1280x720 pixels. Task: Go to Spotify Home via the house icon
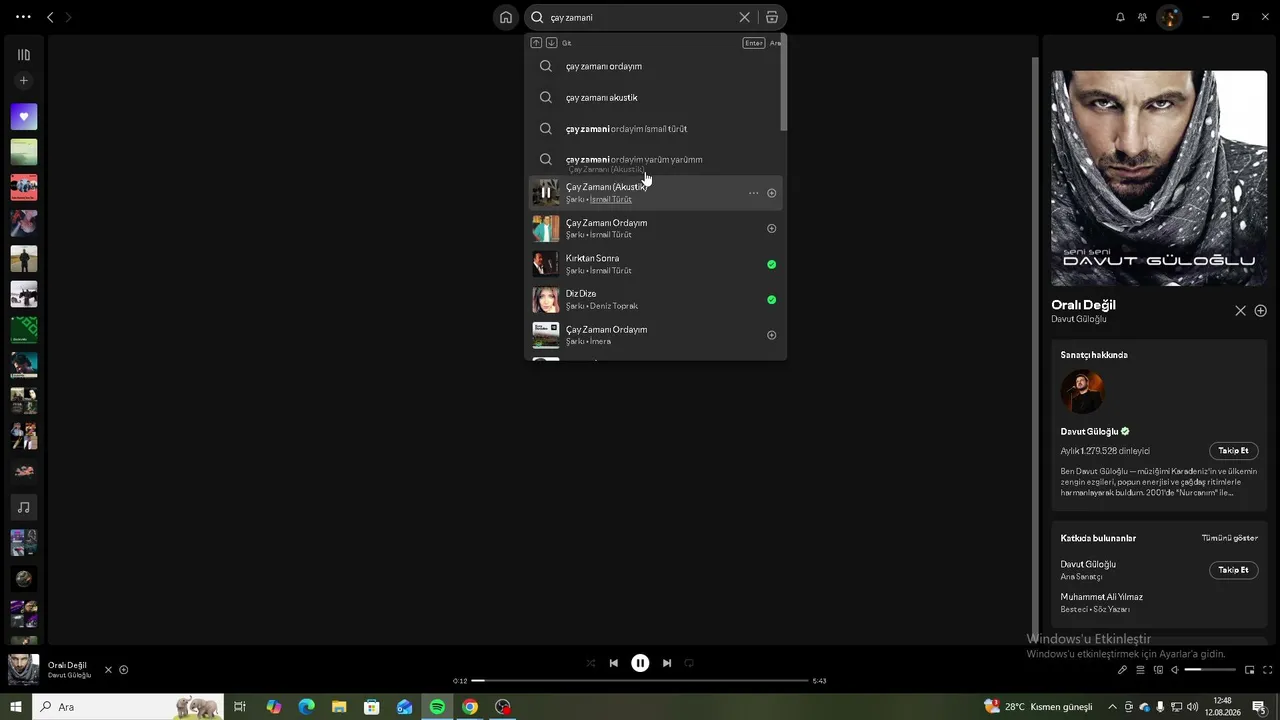click(506, 17)
